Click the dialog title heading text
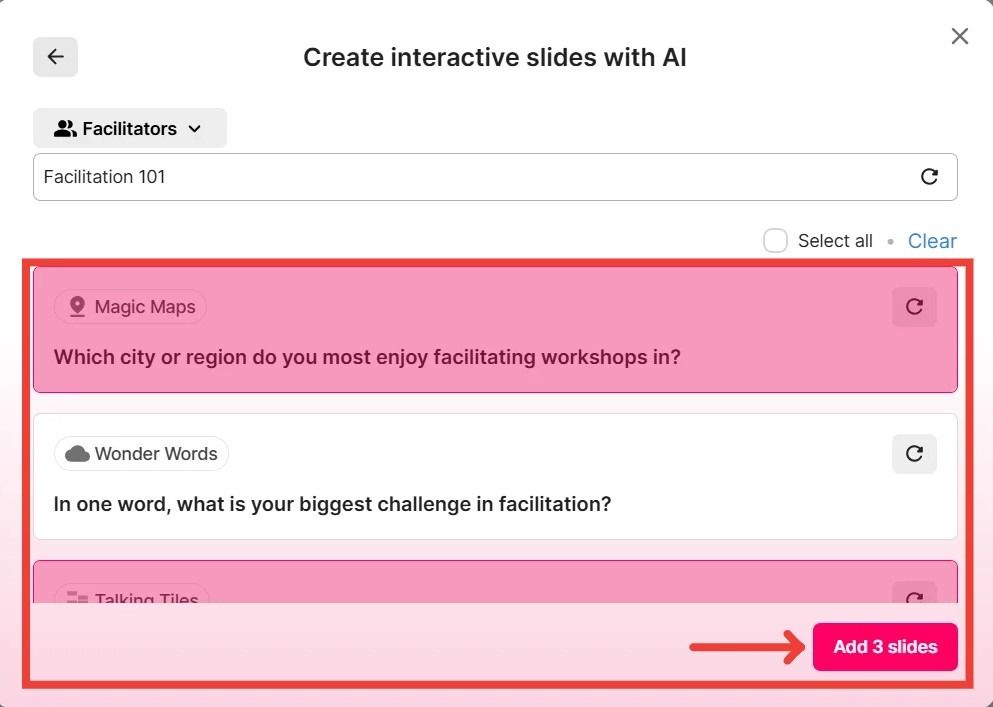Image resolution: width=993 pixels, height=707 pixels. tap(495, 57)
